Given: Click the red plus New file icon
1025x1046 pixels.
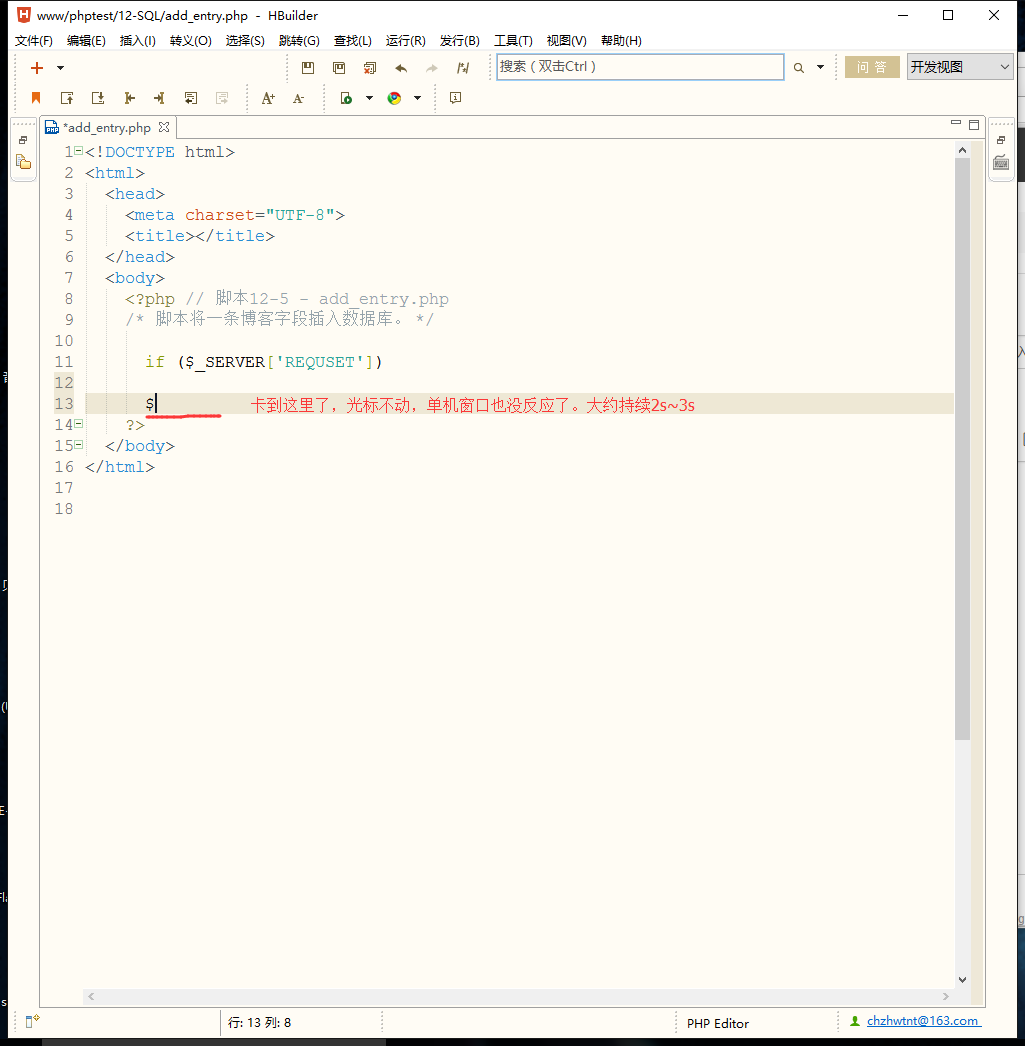Looking at the screenshot, I should point(37,68).
